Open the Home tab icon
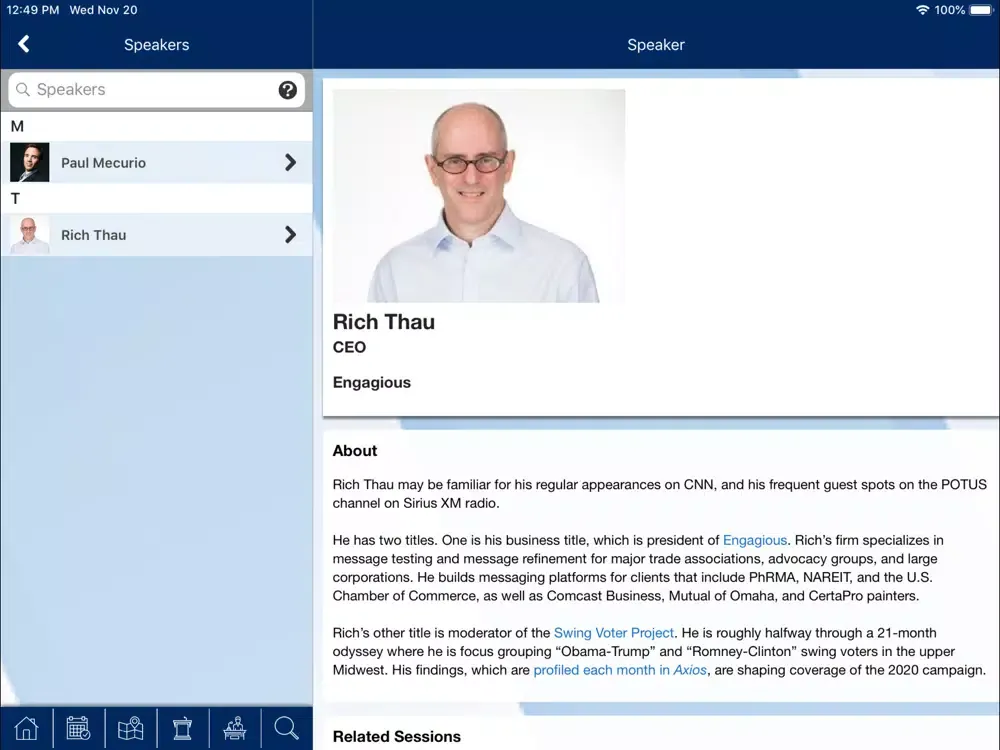The image size is (1000, 750). (x=26, y=728)
